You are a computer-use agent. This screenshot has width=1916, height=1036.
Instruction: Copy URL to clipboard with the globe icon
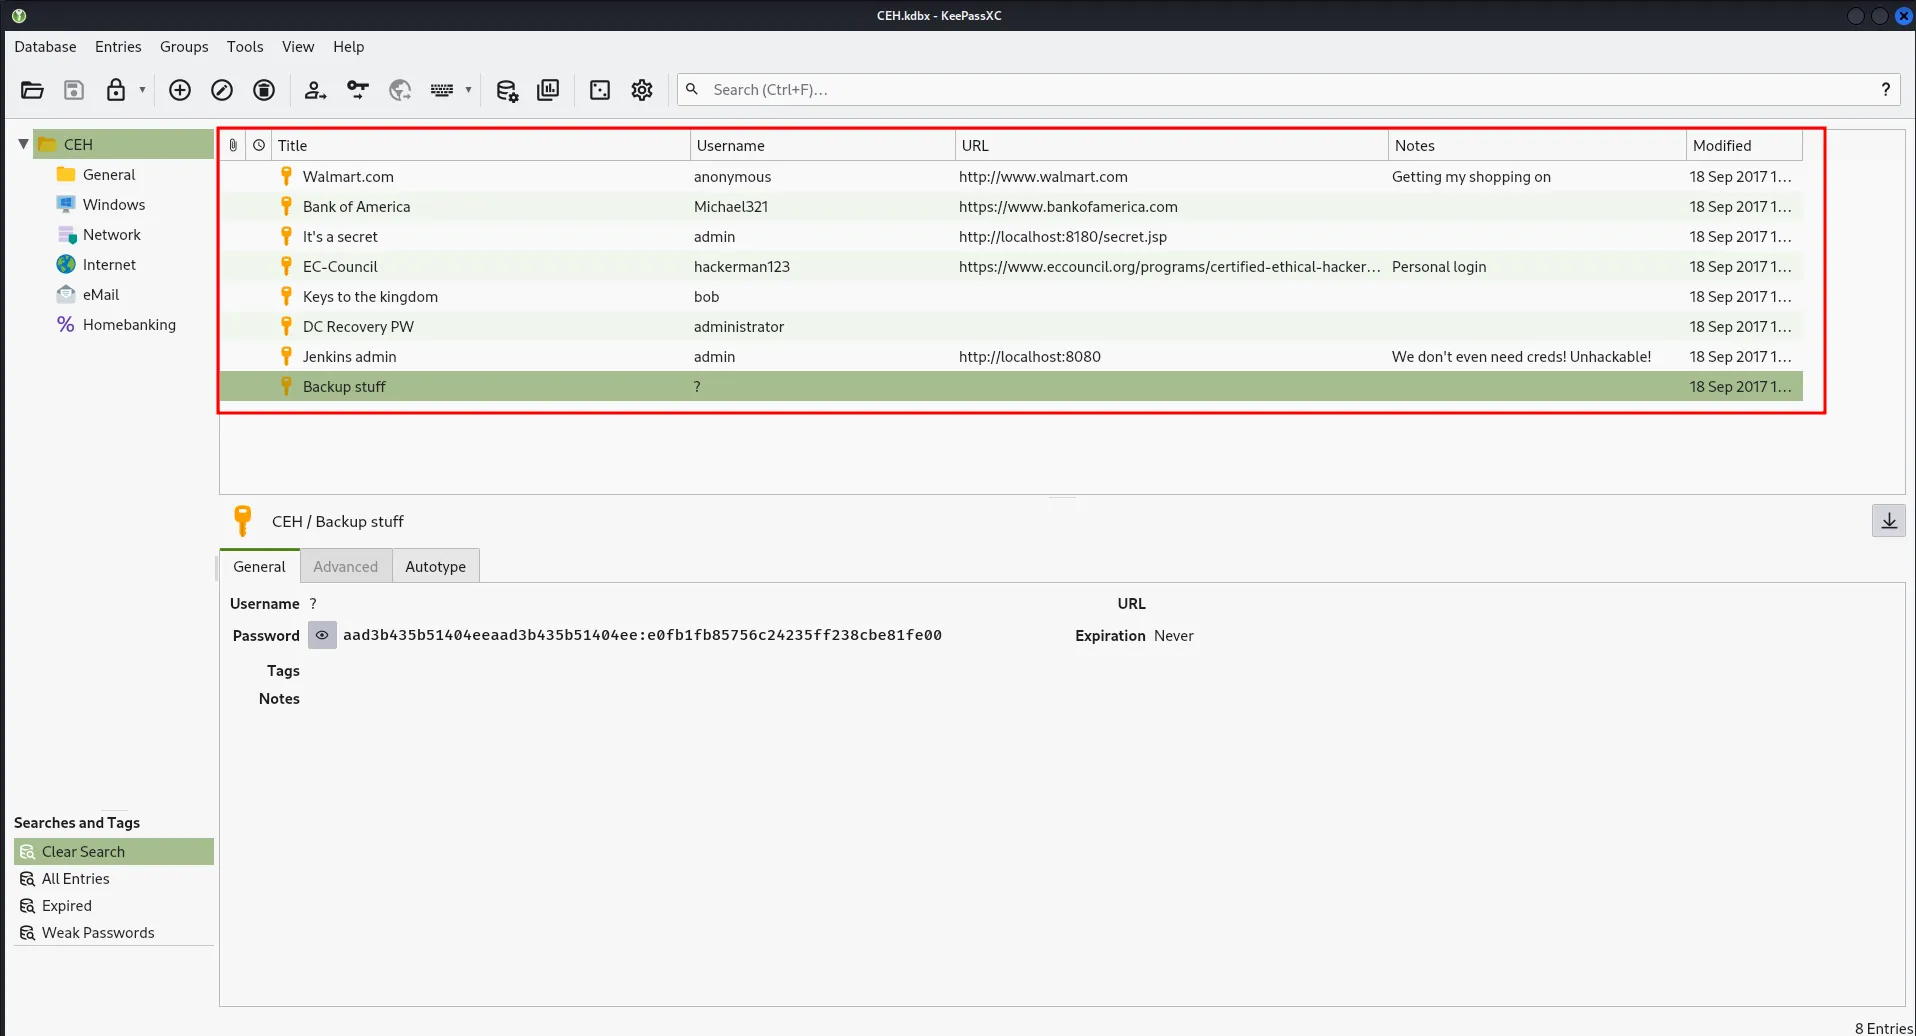(x=400, y=90)
